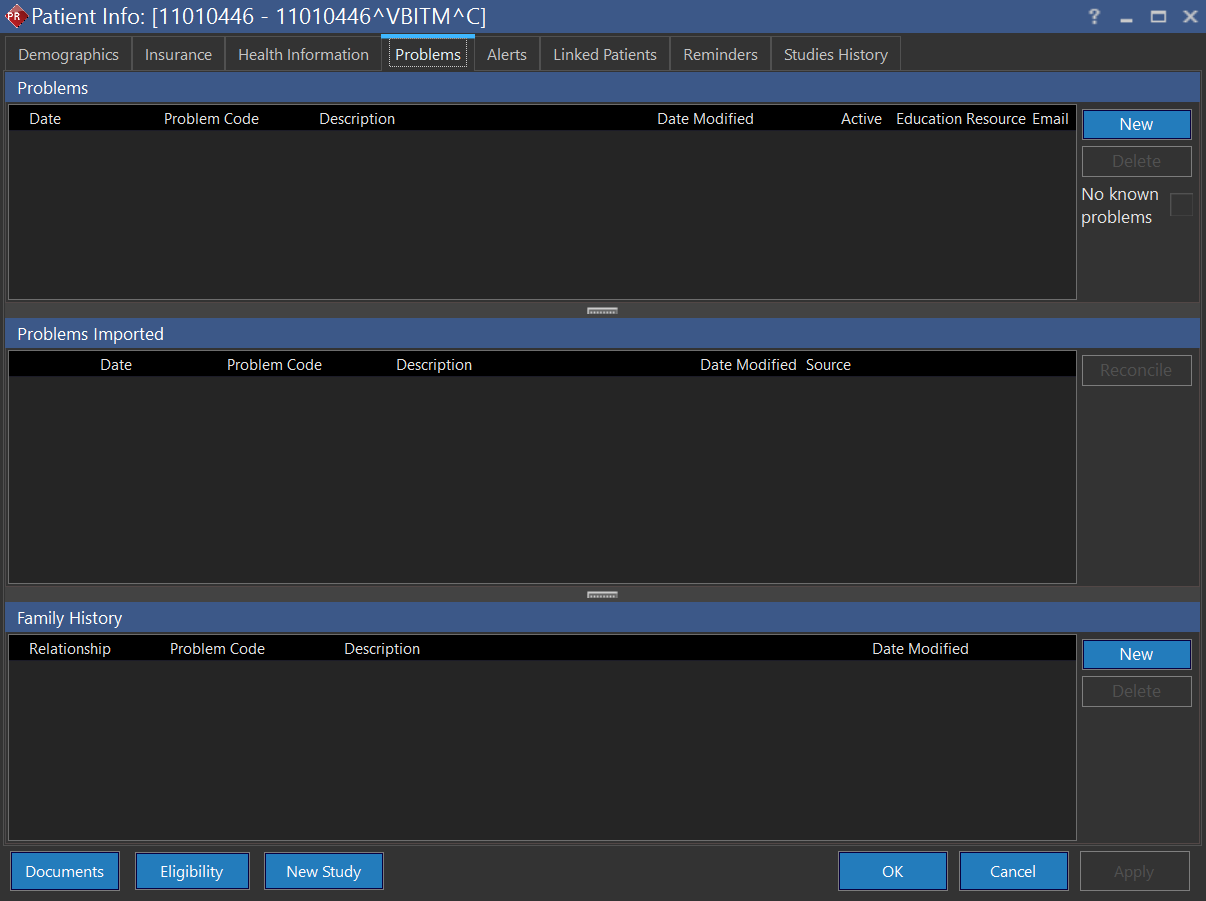Select the Health Information tab

(x=303, y=54)
